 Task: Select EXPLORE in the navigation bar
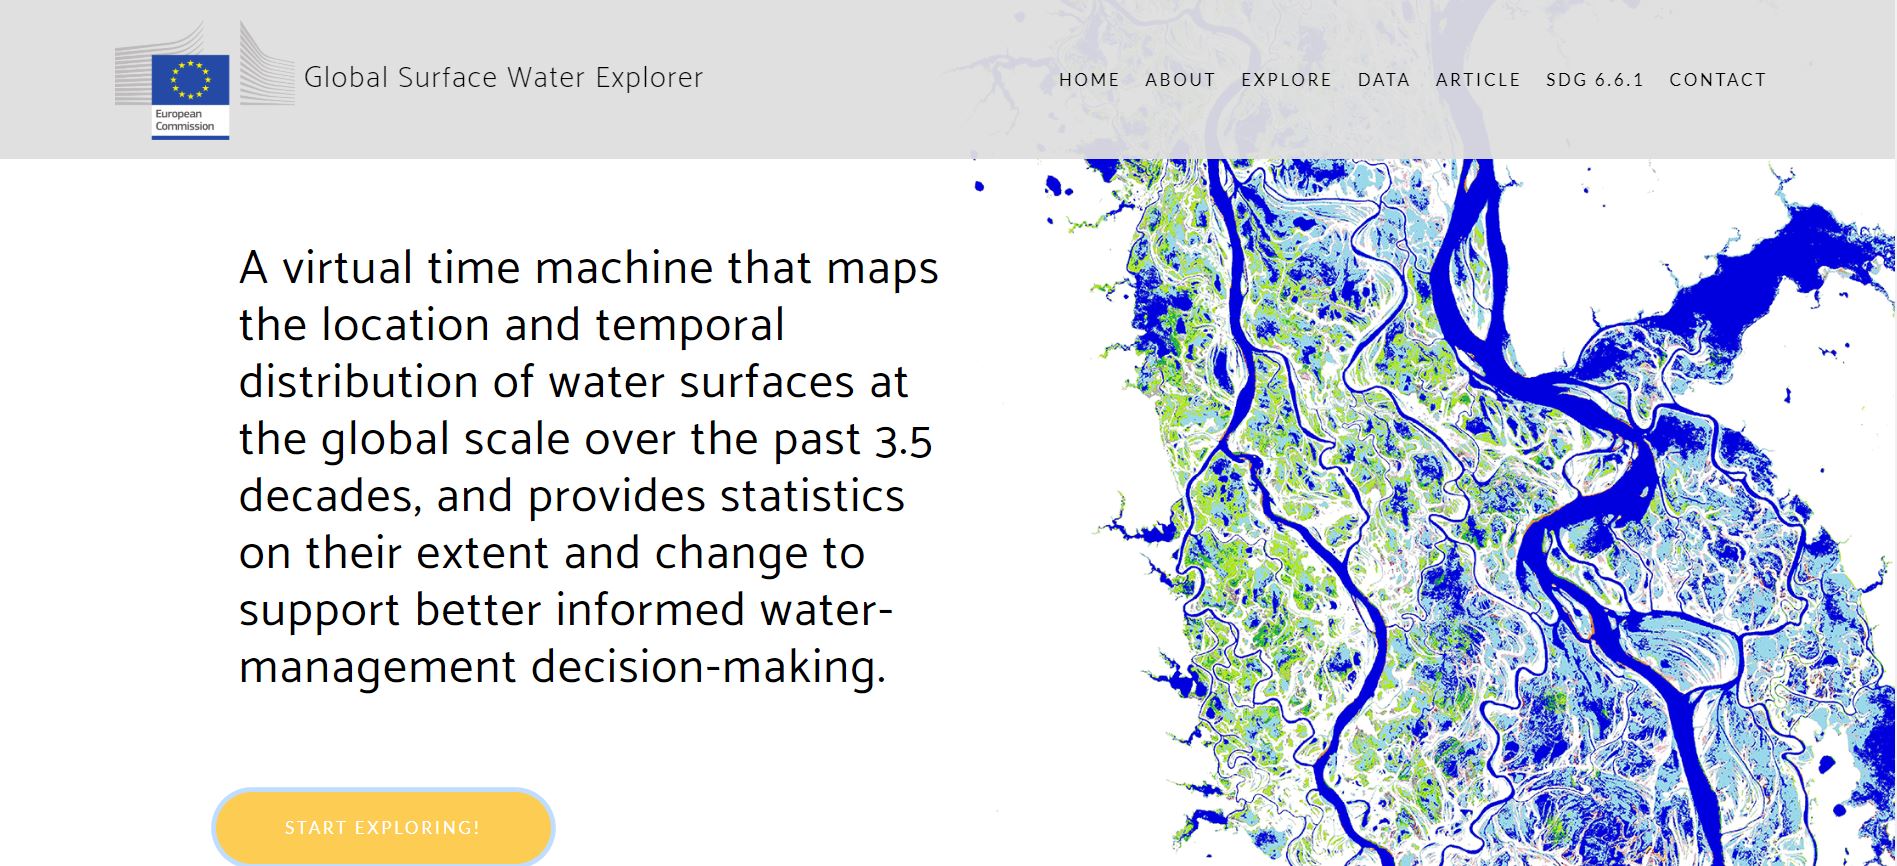[1286, 80]
